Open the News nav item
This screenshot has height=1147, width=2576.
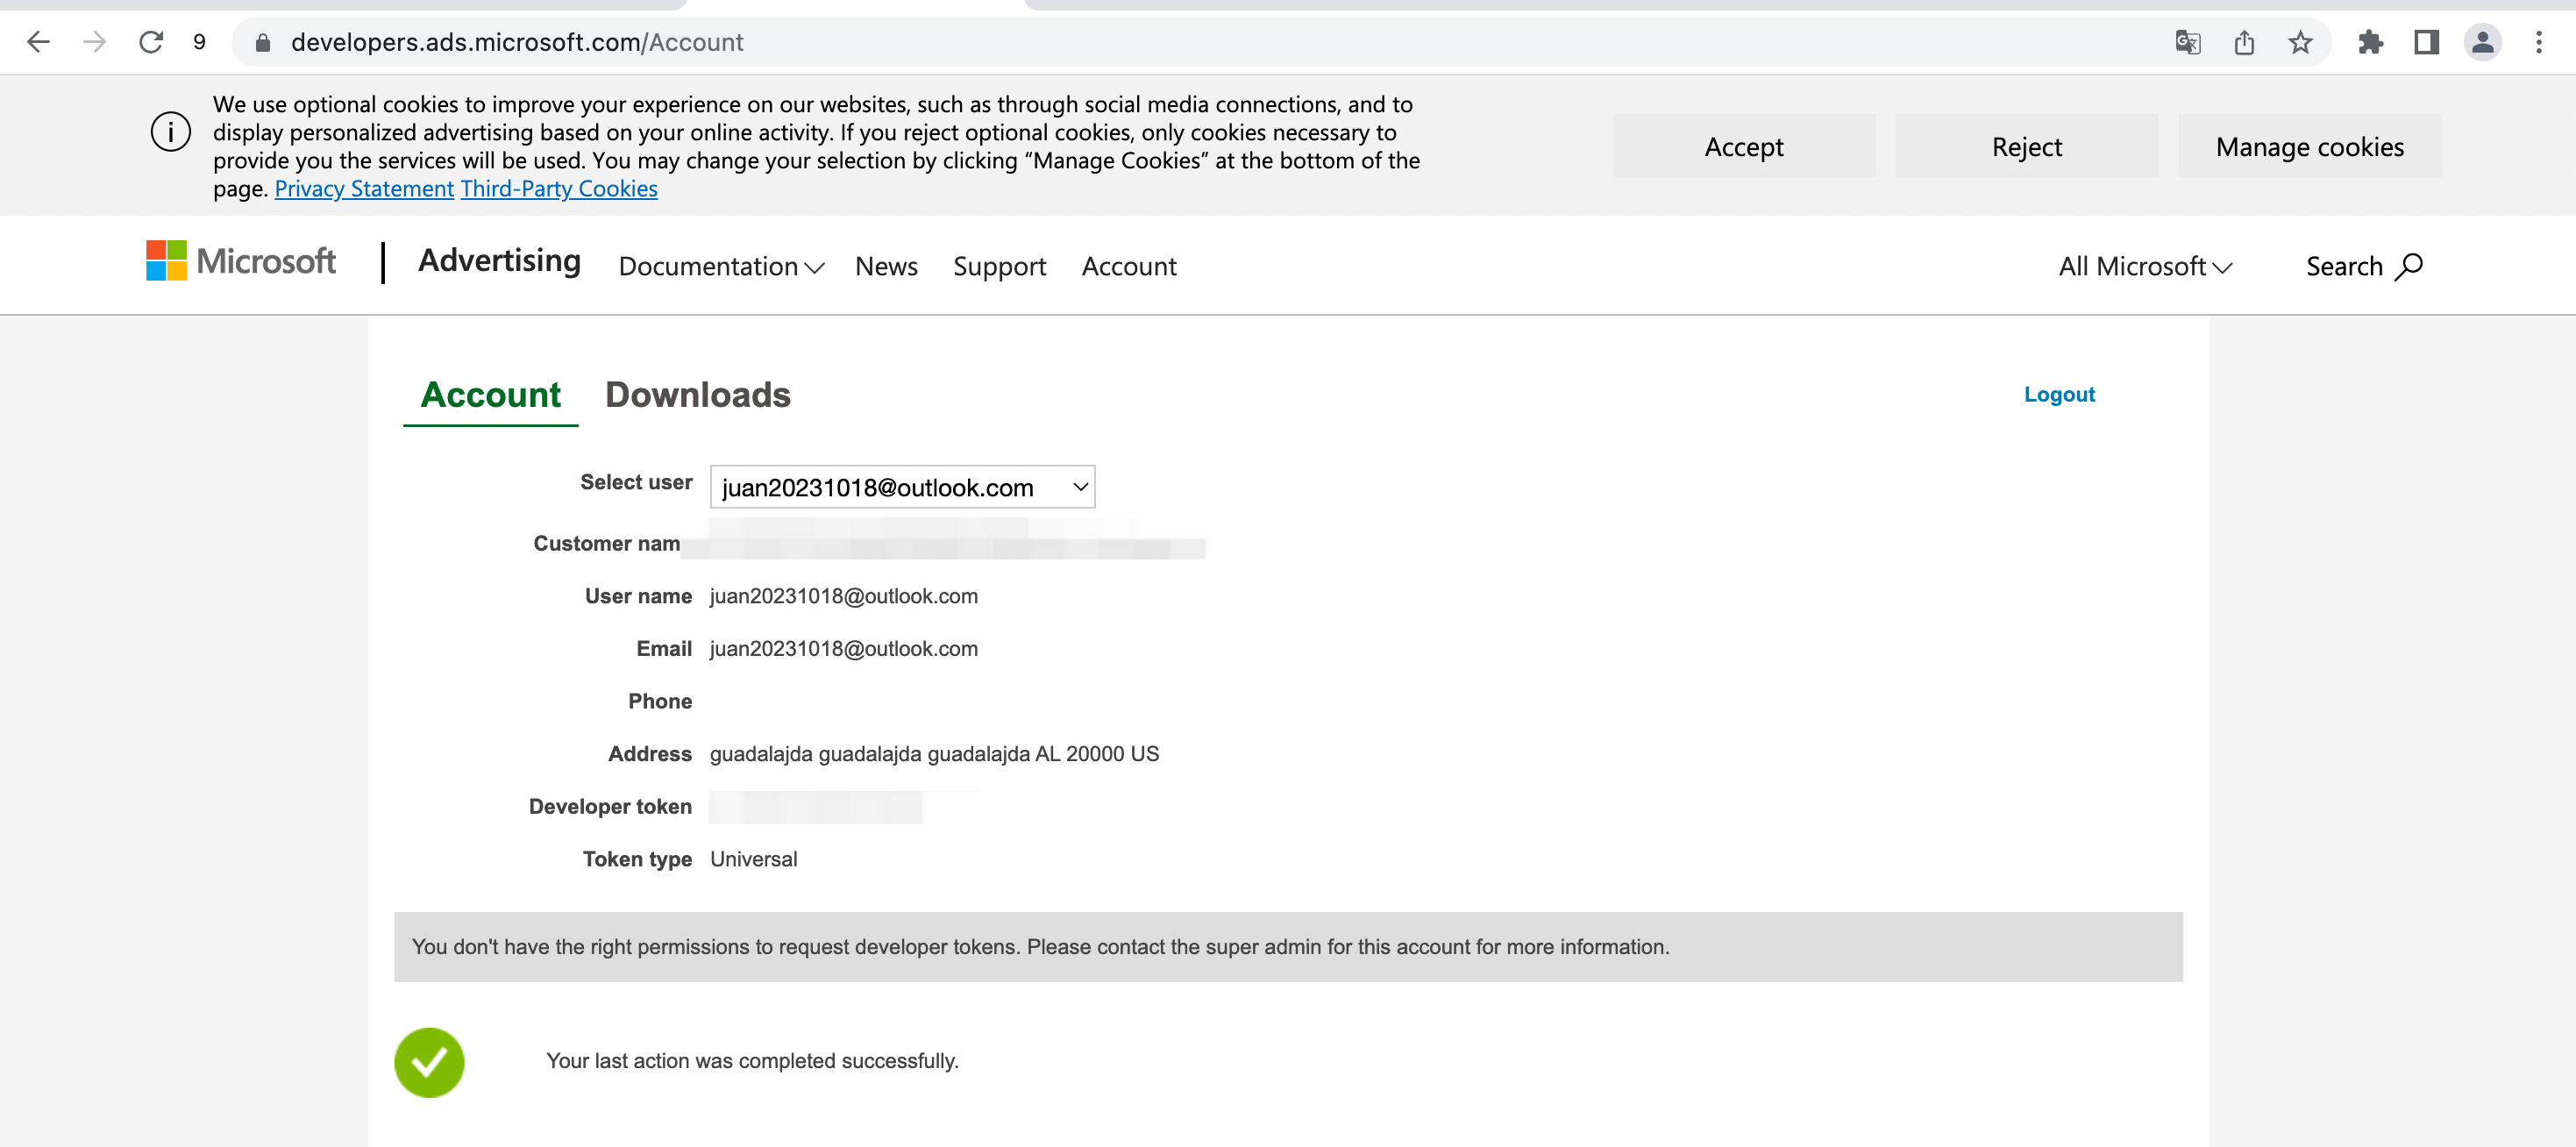886,267
